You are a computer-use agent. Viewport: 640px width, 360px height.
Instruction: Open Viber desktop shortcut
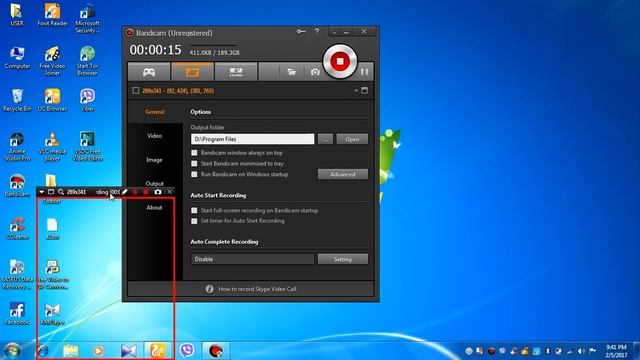(x=87, y=100)
